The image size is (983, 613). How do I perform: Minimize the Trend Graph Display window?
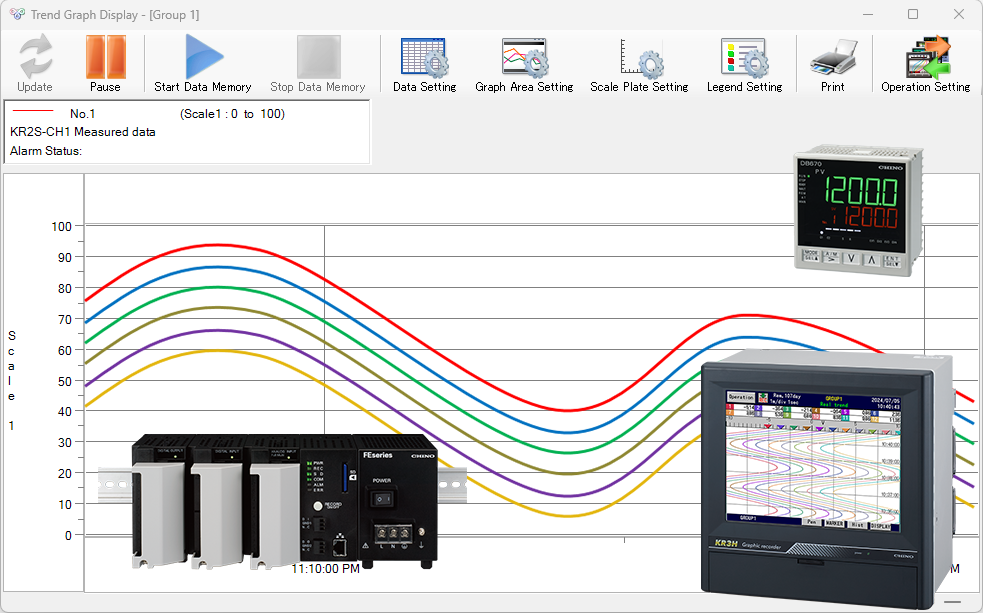868,14
